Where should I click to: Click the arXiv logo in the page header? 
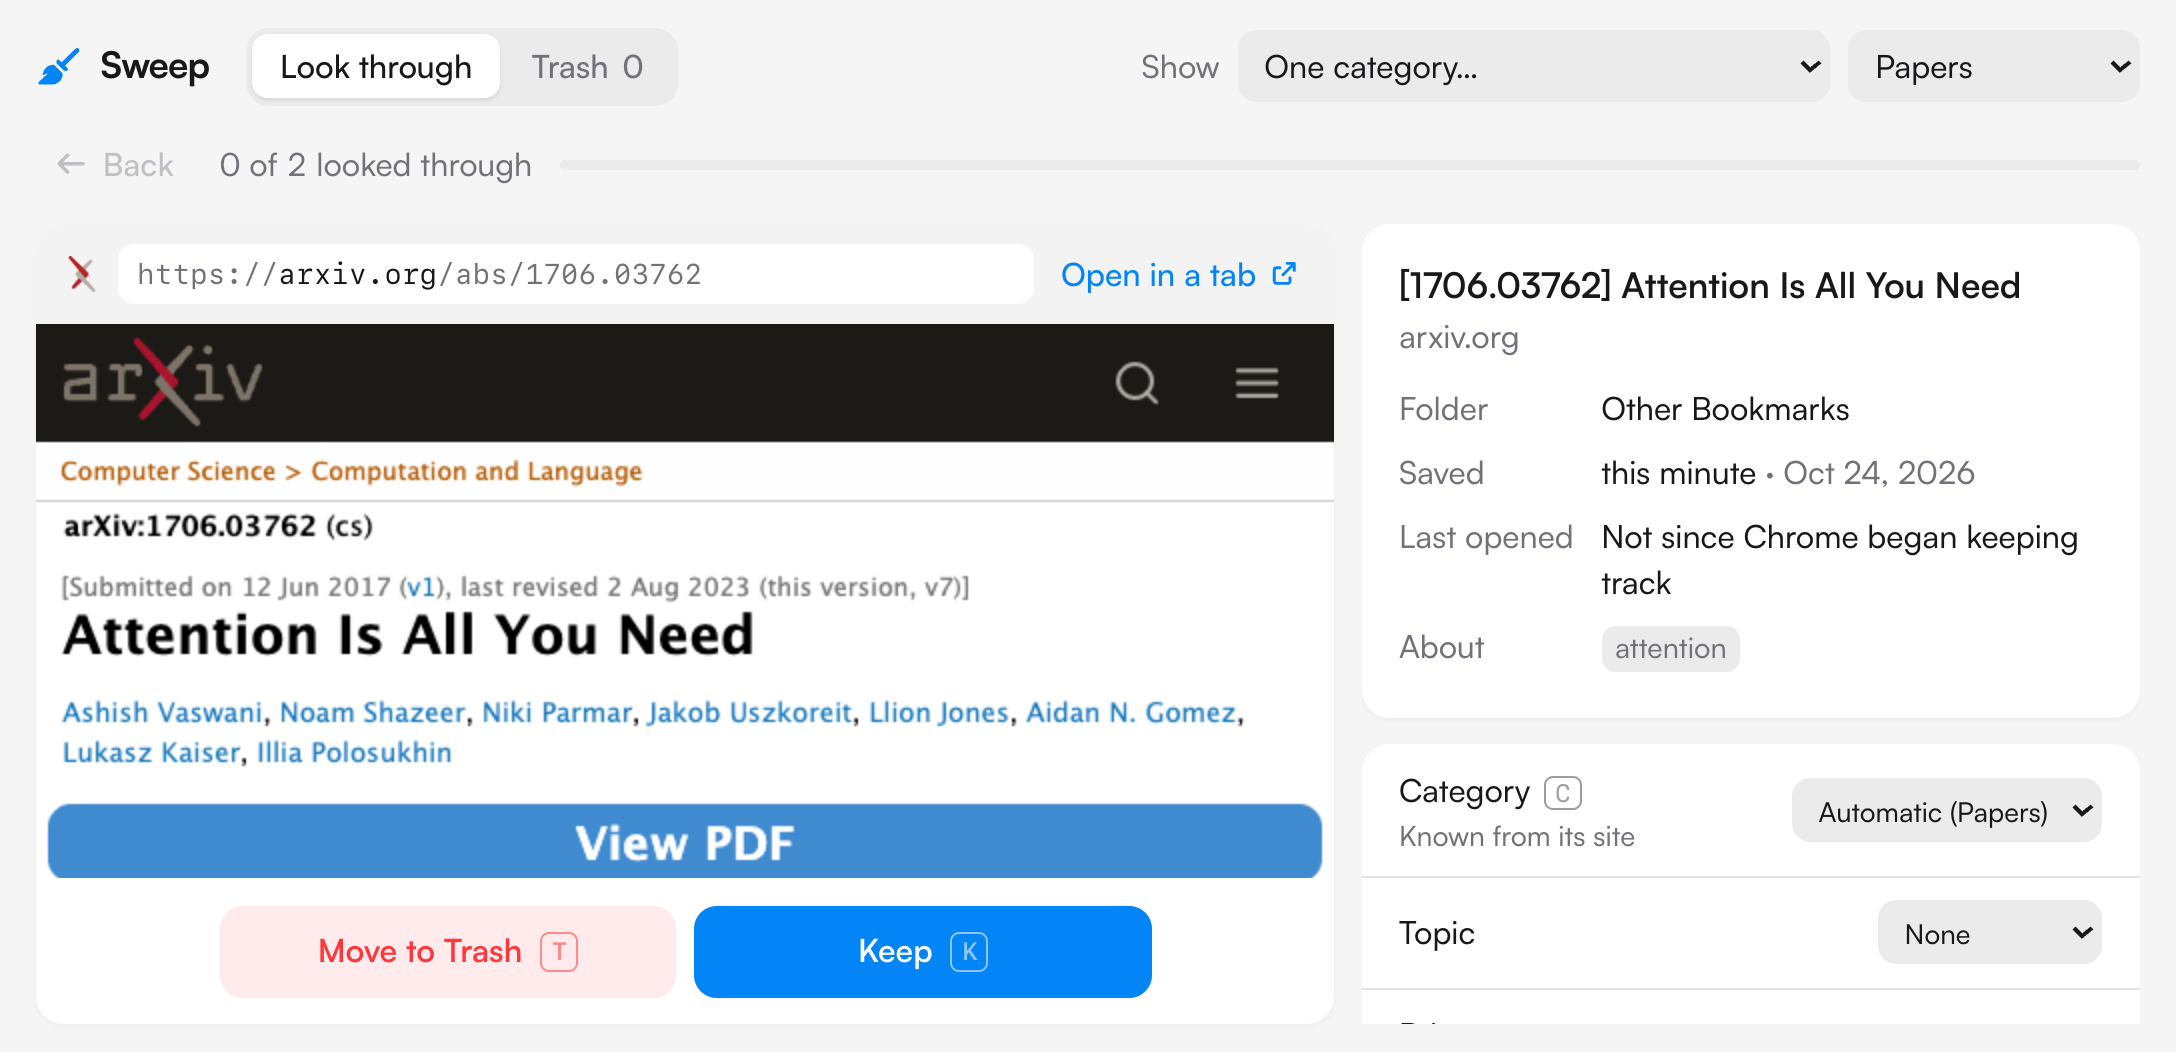coord(162,382)
